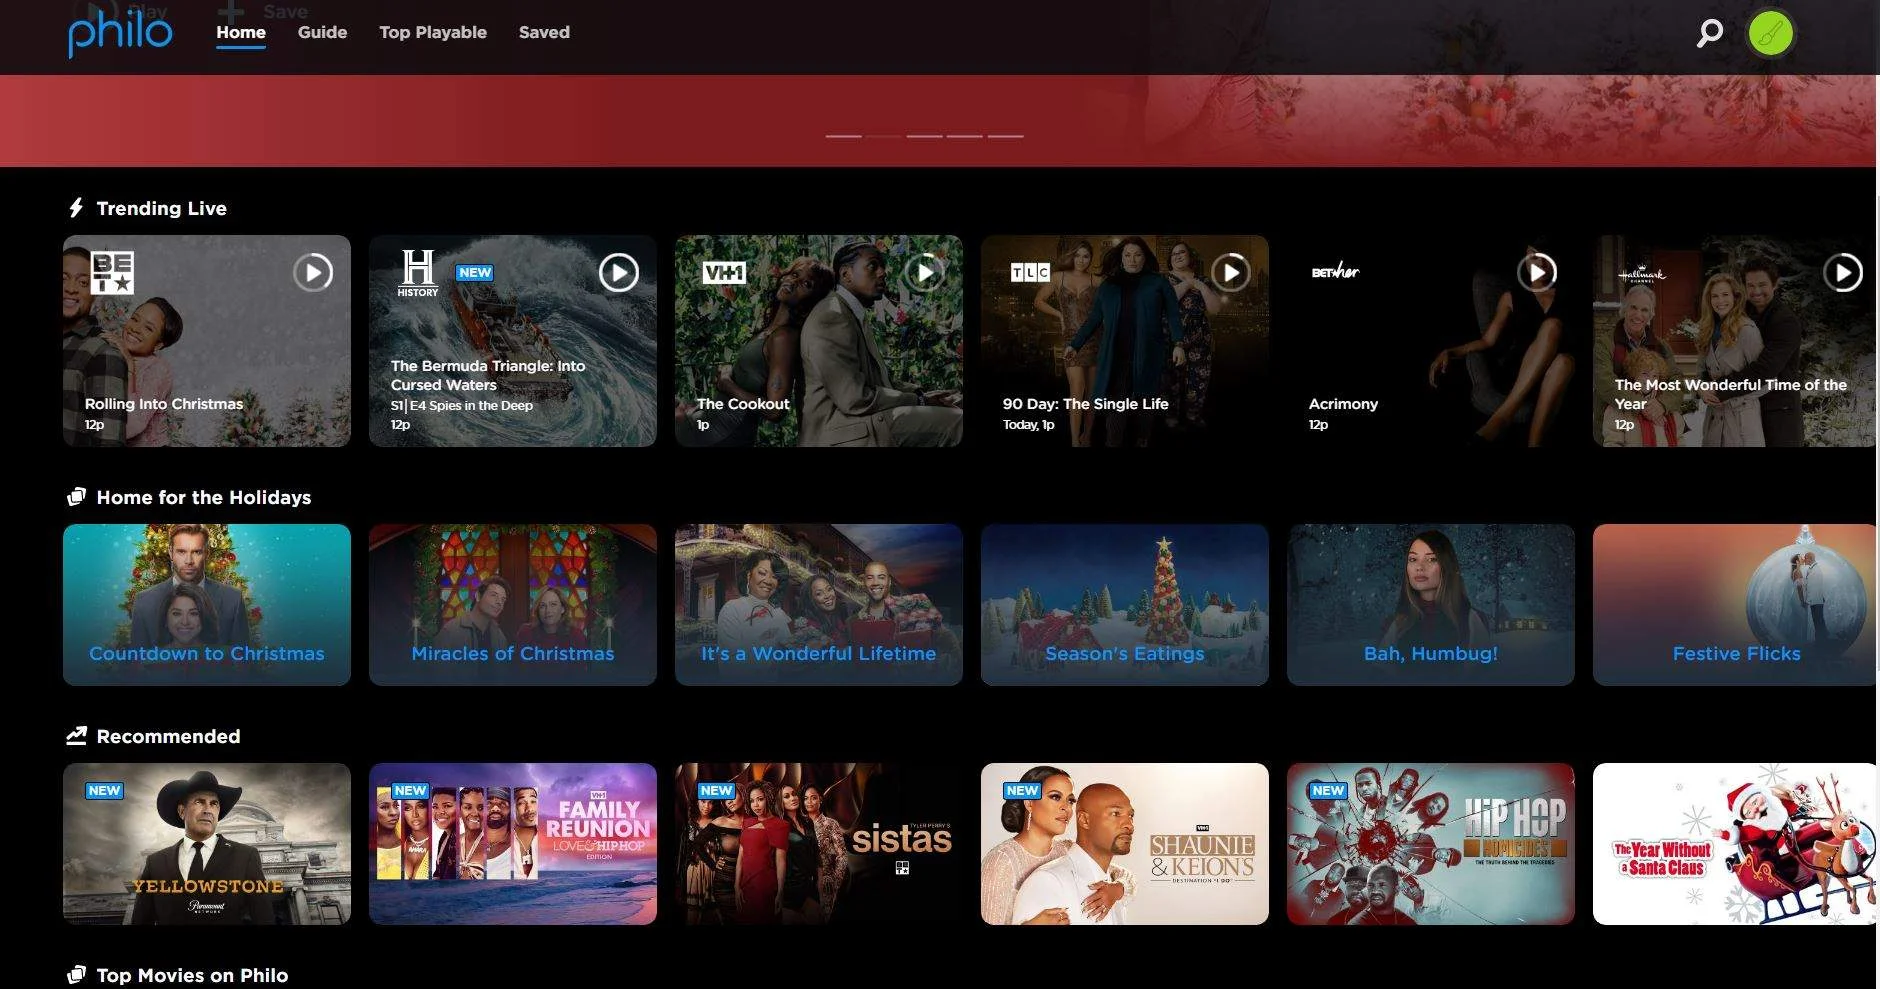The image size is (1880, 989).
Task: Go to the Home tab
Action: (241, 32)
